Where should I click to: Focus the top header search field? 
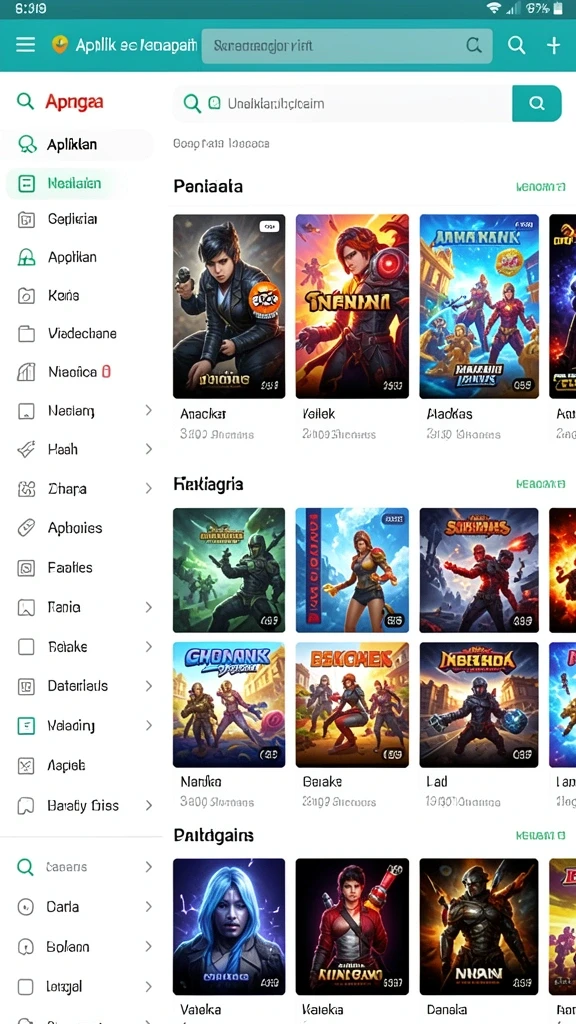(x=347, y=46)
